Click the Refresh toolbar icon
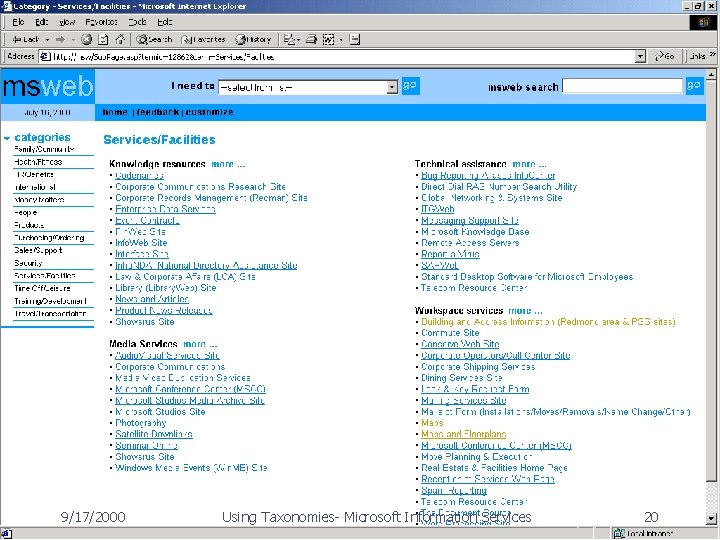 pyautogui.click(x=103, y=39)
